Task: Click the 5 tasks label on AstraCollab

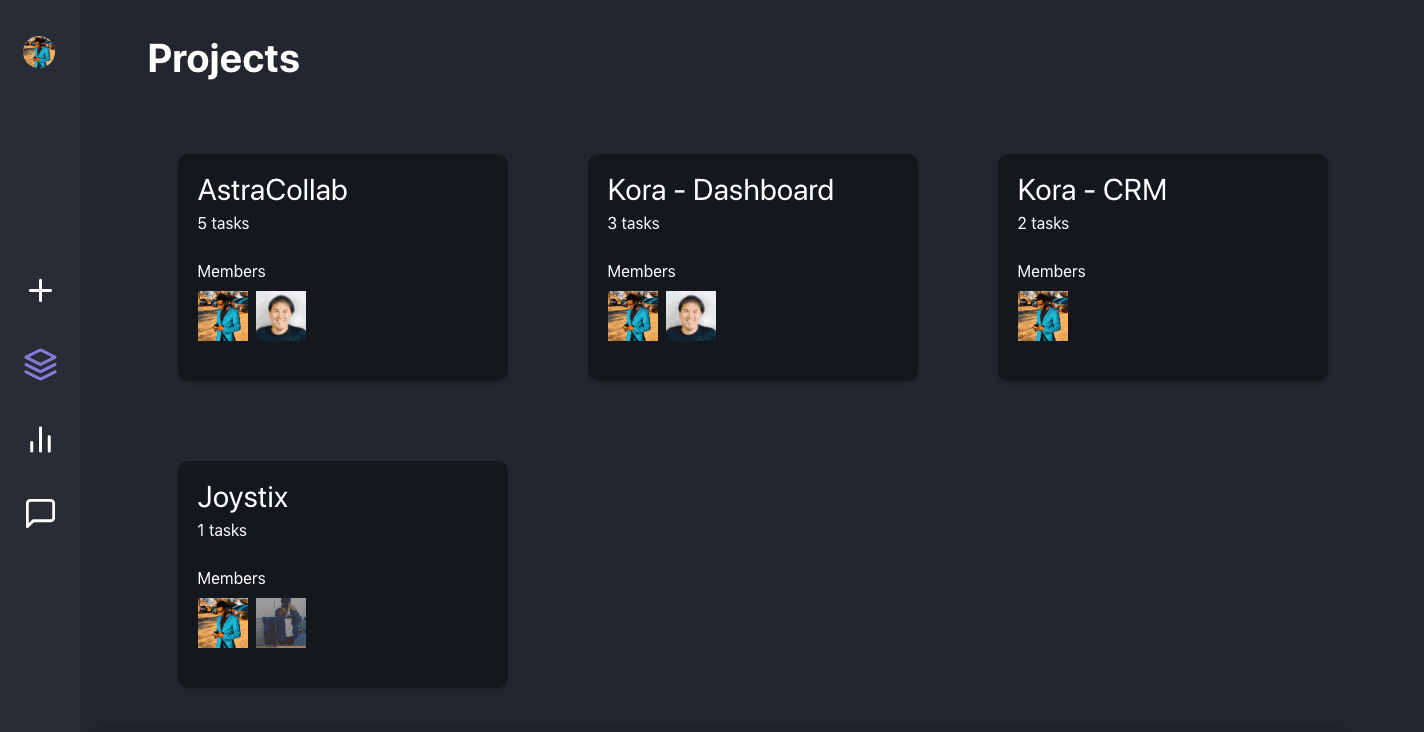Action: pos(222,223)
